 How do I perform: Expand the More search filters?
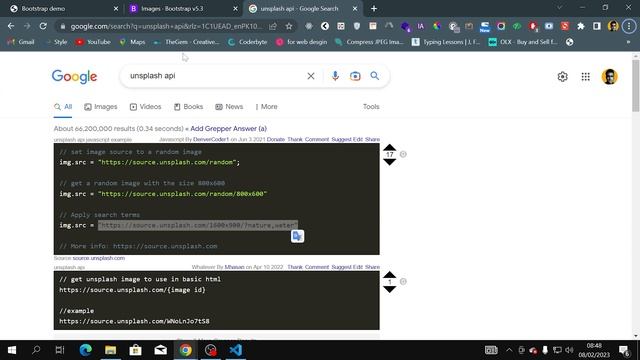tap(267, 107)
